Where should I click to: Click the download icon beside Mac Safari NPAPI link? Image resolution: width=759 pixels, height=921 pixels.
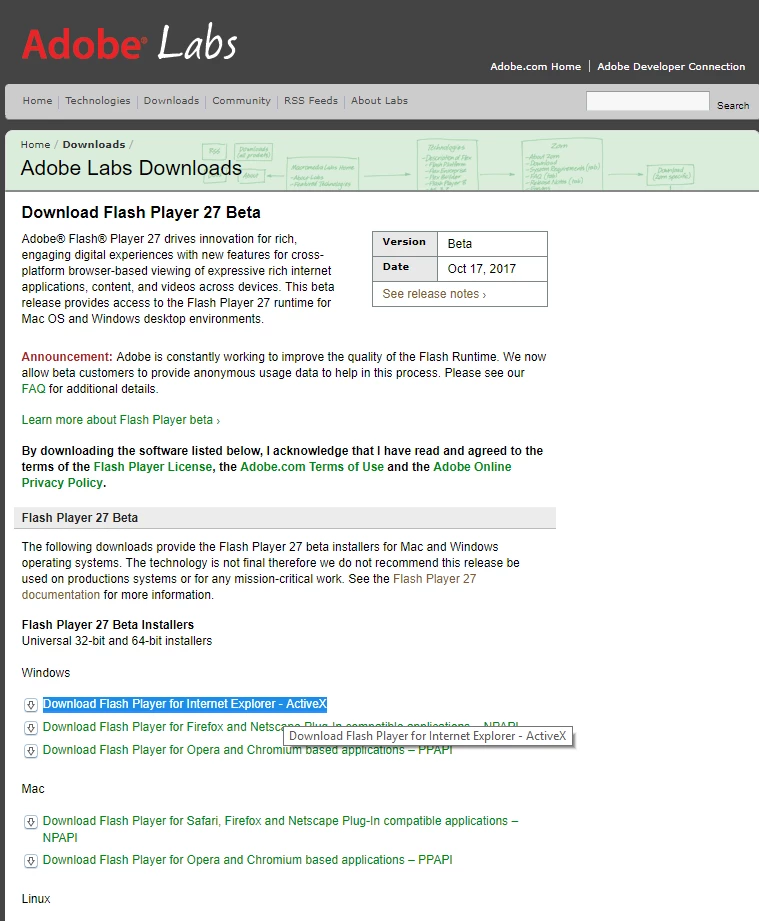[31, 822]
